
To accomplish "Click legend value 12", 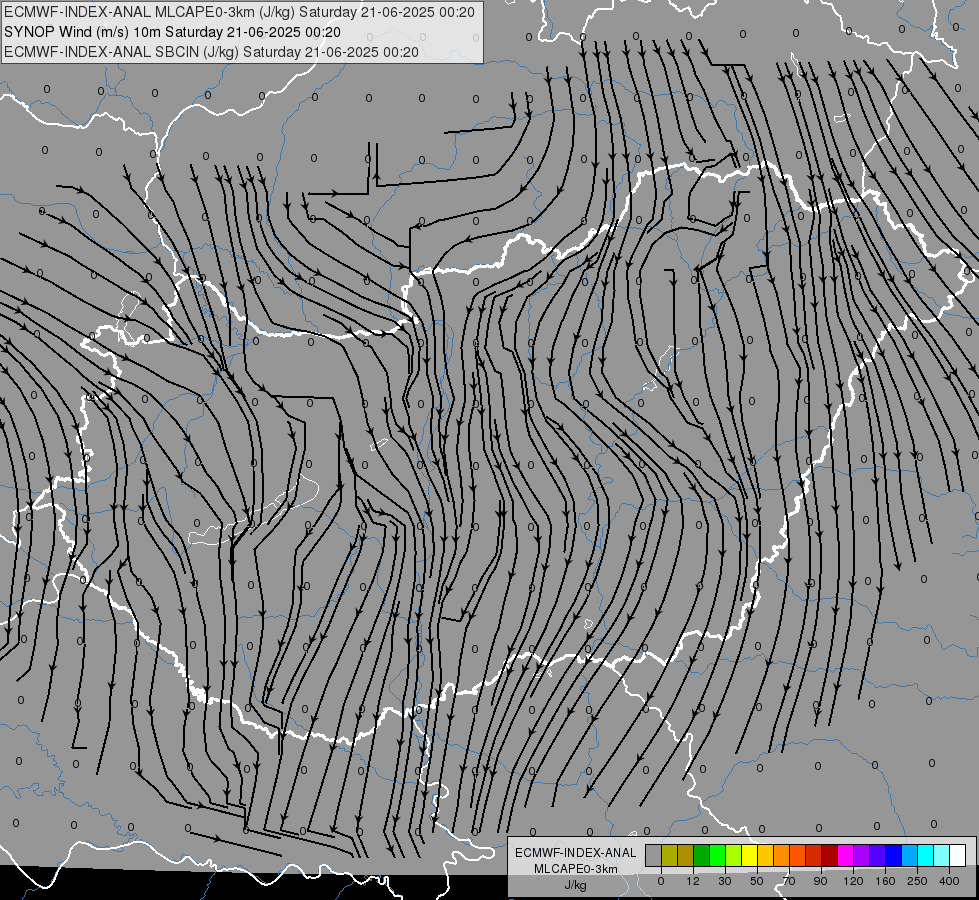I will [693, 881].
